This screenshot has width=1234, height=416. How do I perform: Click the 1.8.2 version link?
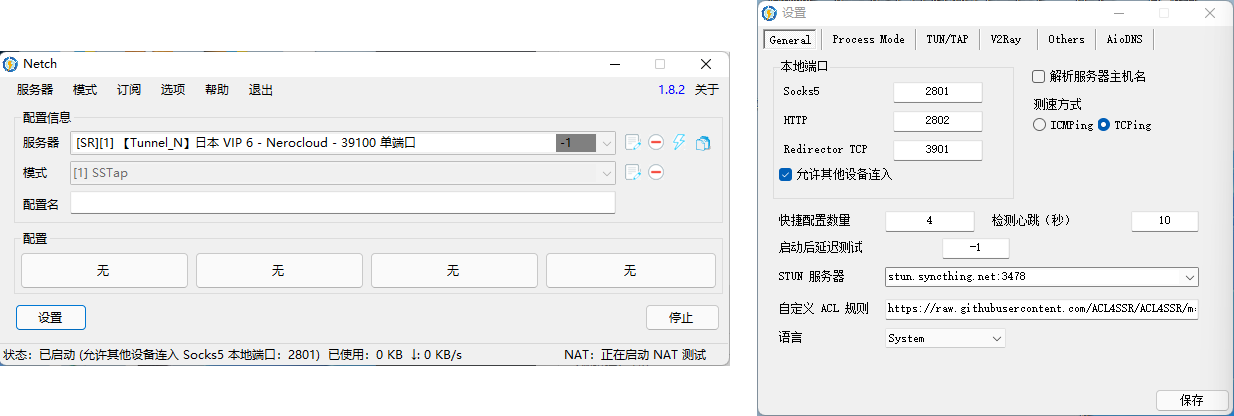click(671, 90)
